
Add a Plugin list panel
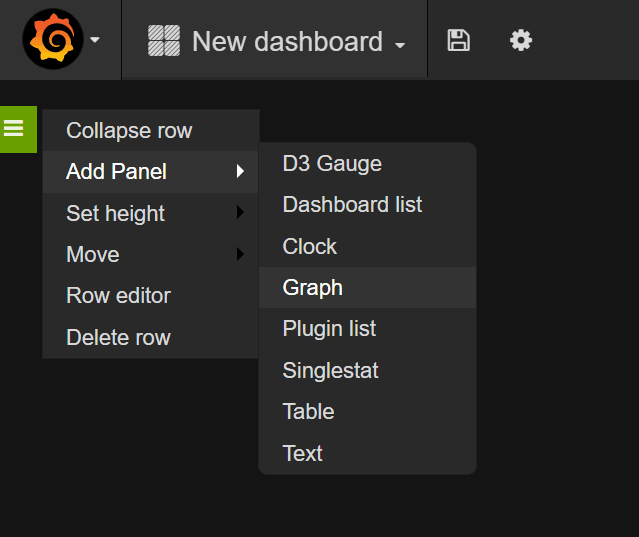368,329
